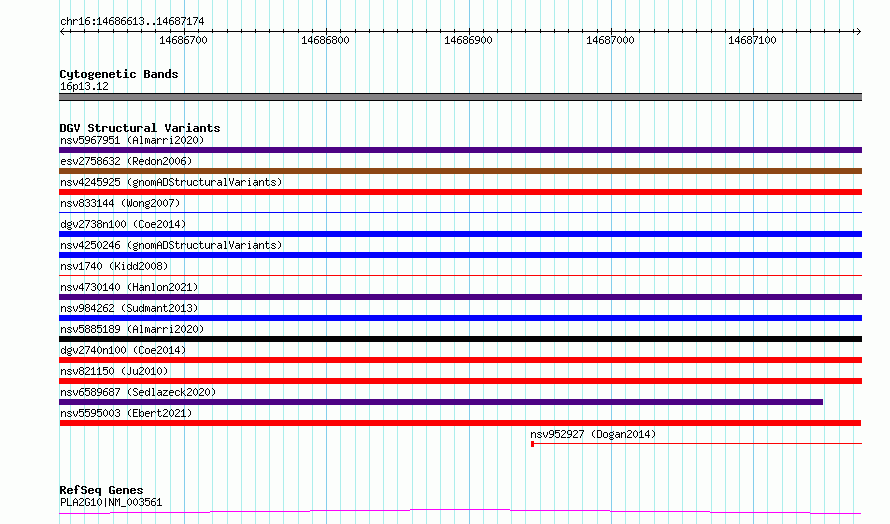The height and width of the screenshot is (524, 890).
Task: Click the red nsv4245925 variant bar
Action: [460, 192]
